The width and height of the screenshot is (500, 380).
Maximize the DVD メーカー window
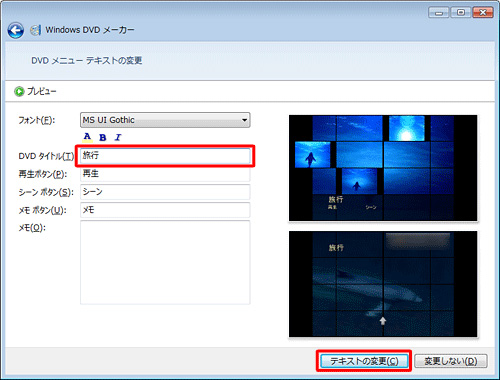point(461,13)
